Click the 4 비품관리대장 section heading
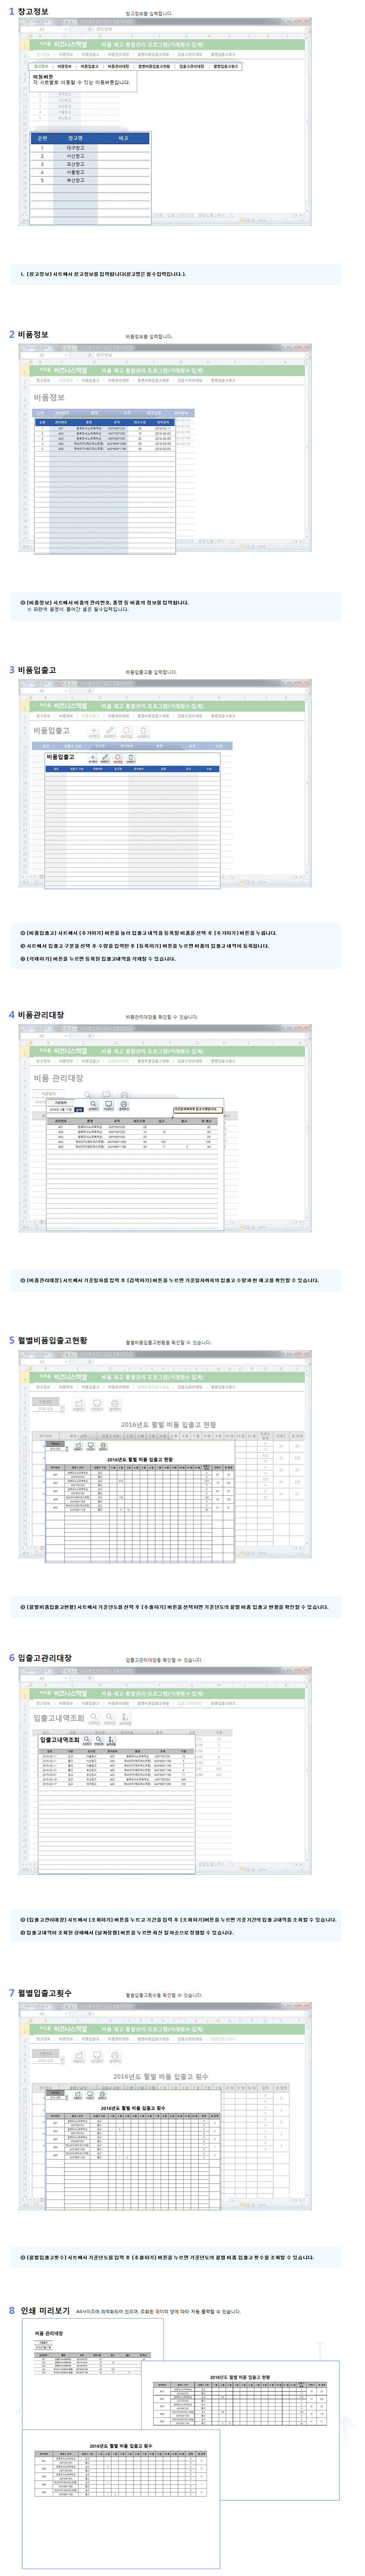 [x=36, y=1015]
